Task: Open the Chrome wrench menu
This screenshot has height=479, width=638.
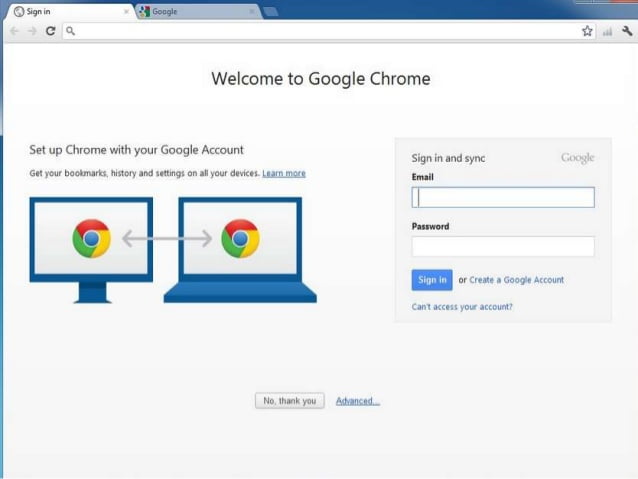Action: point(627,31)
